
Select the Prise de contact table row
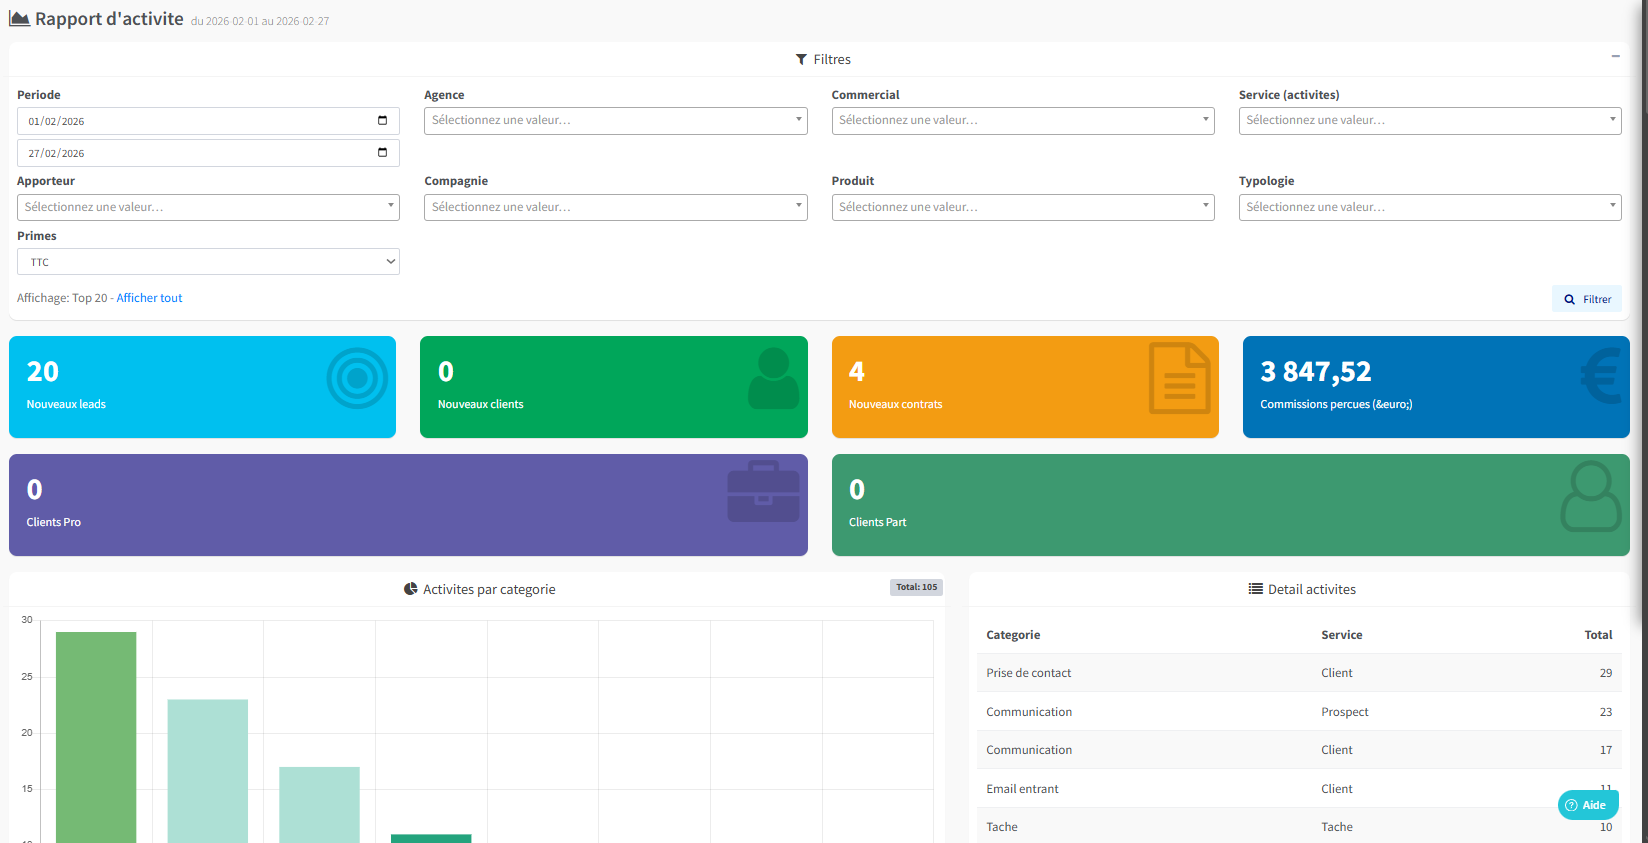click(1298, 673)
